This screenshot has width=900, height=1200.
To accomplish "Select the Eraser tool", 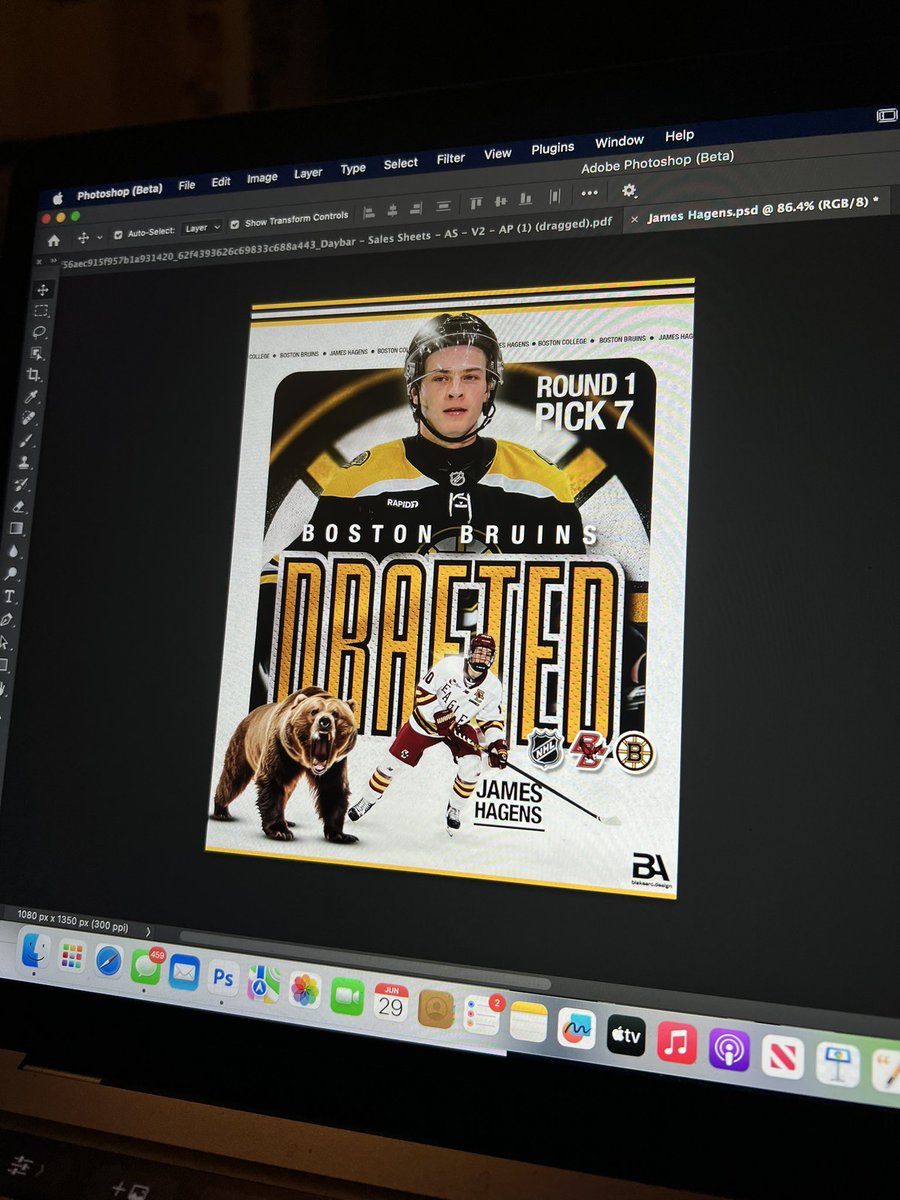I will click(19, 506).
